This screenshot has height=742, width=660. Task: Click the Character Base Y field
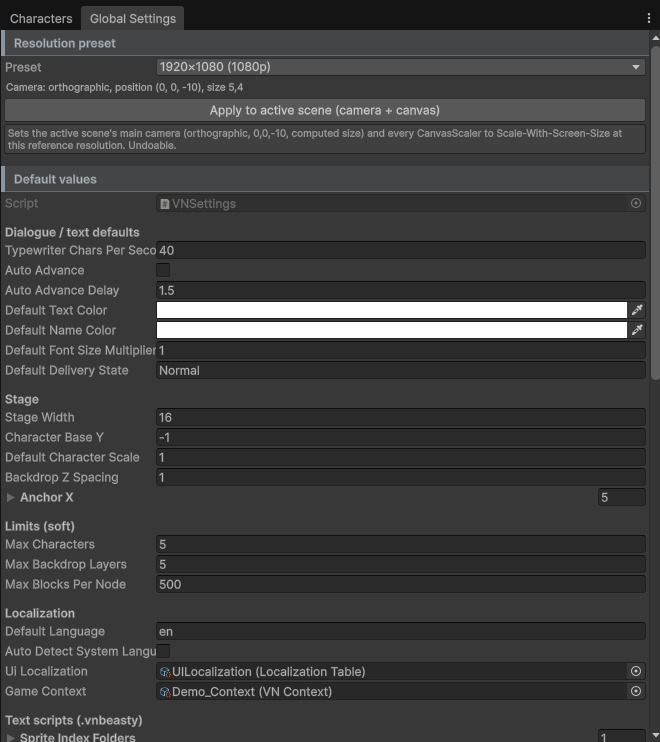tap(401, 437)
